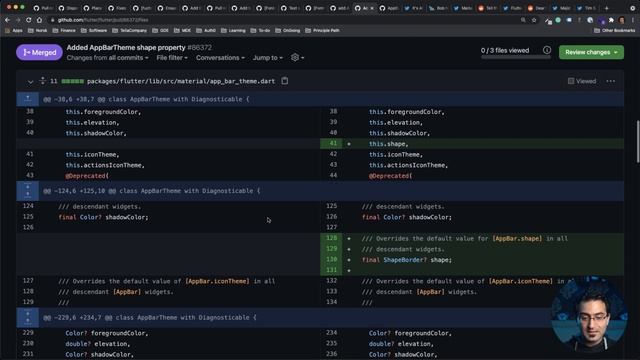Open the files viewed info icon
The width and height of the screenshot is (640, 360).
click(547, 50)
